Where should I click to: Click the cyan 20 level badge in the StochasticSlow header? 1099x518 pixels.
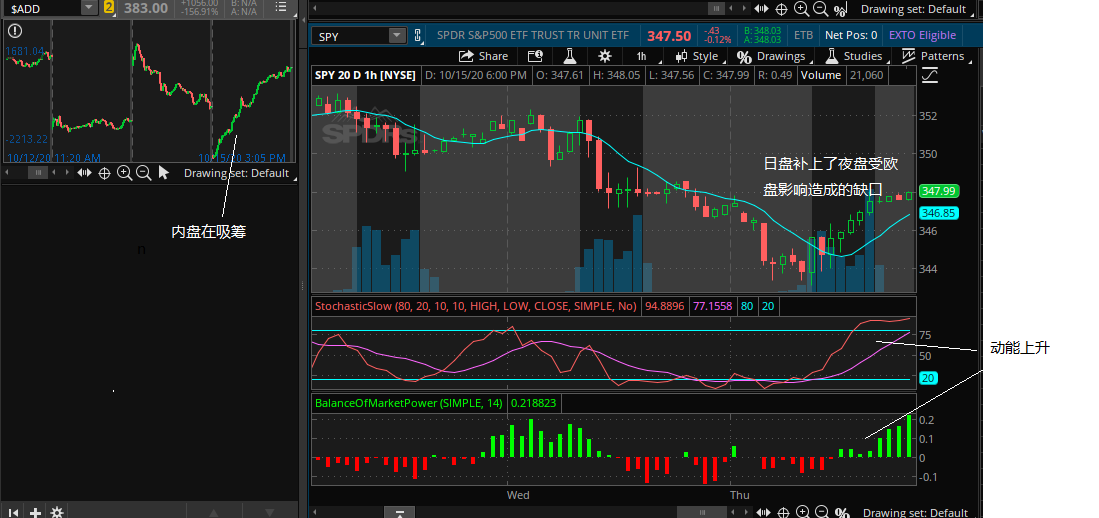coord(768,306)
